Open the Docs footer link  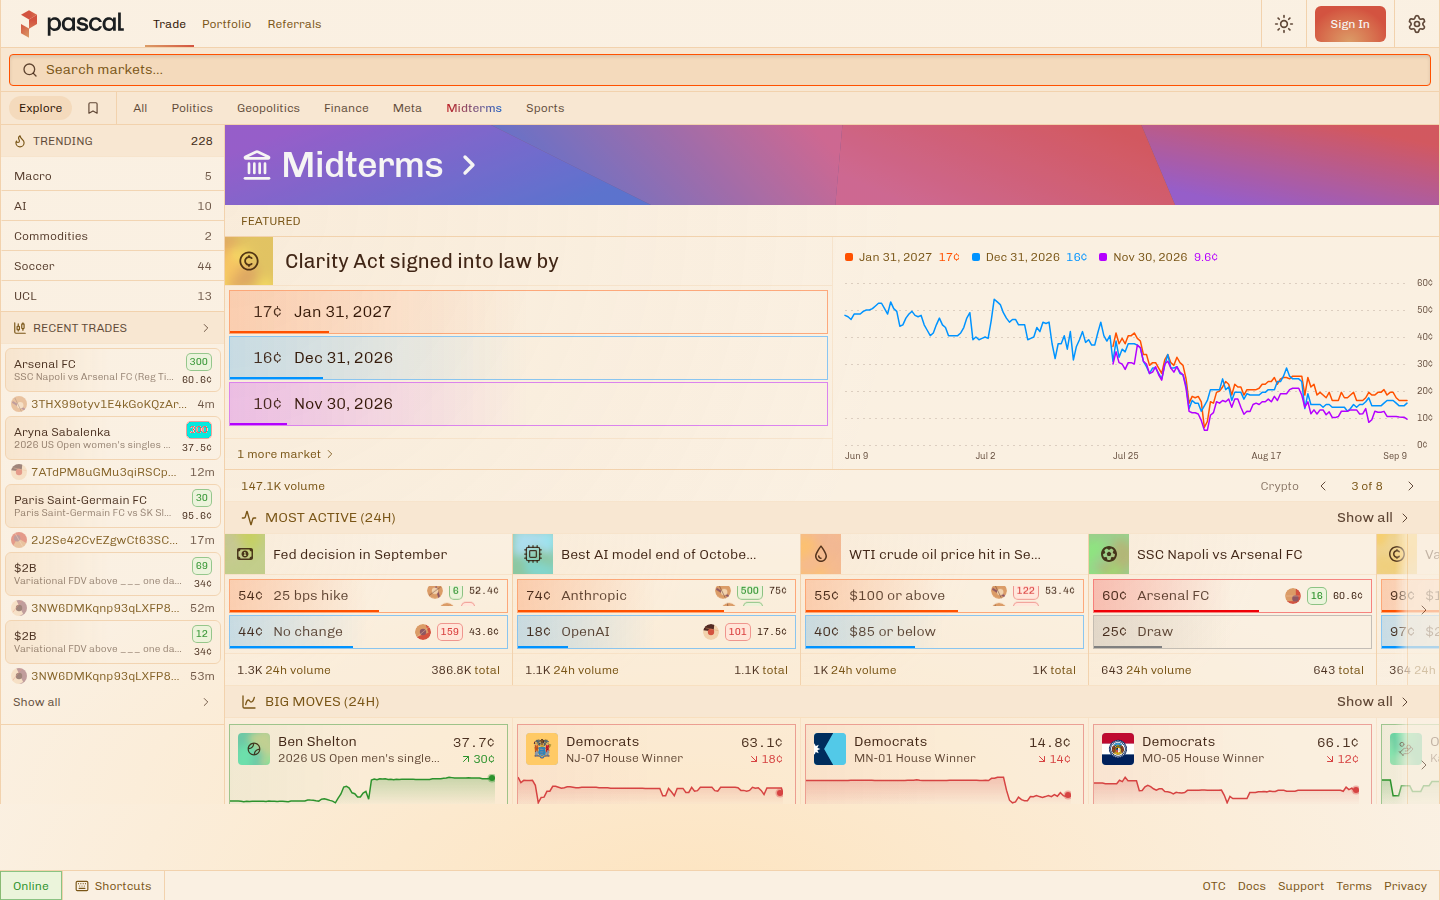pos(1251,886)
